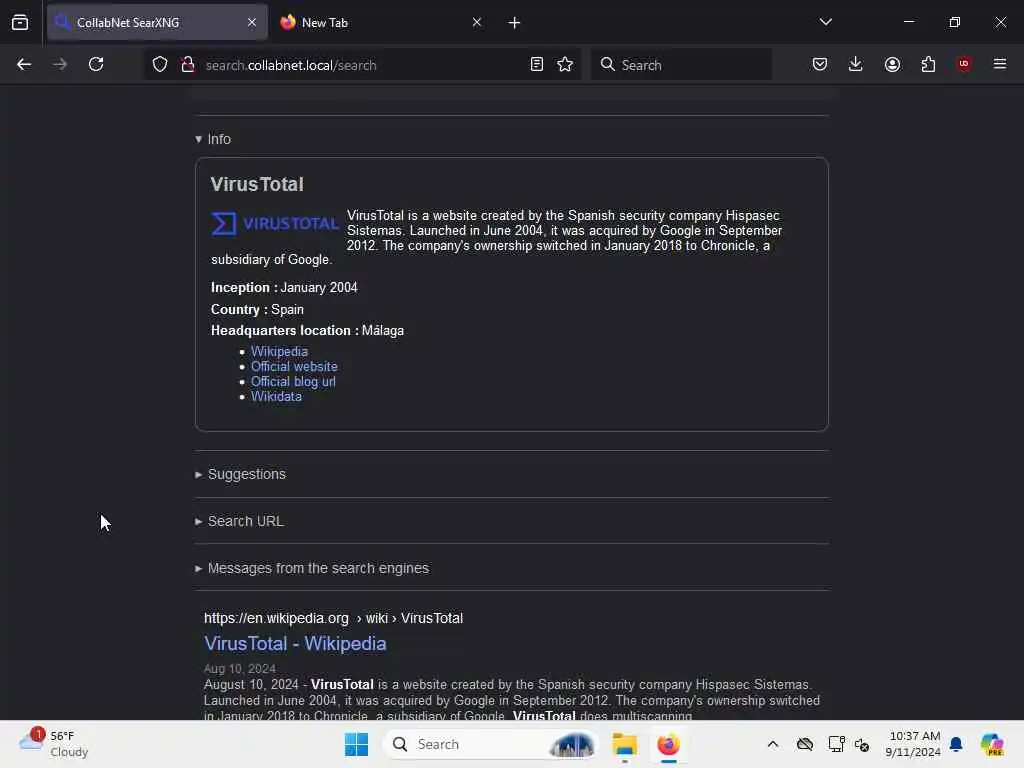Click the cloud sync tray icon
Image resolution: width=1024 pixels, height=768 pixels.
click(805, 744)
